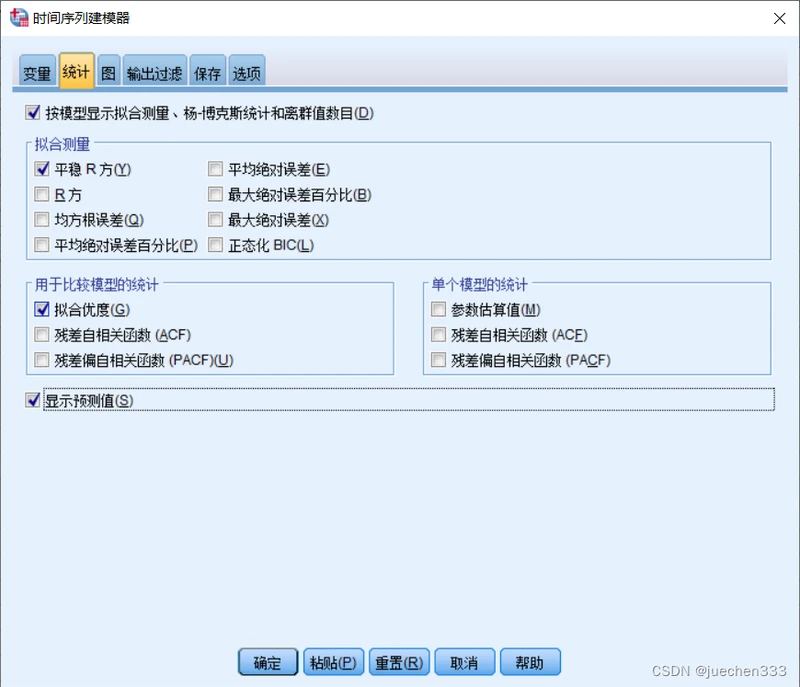
Task: Toggle 按模型显示拟合测量 checkbox
Action: [x=33, y=113]
